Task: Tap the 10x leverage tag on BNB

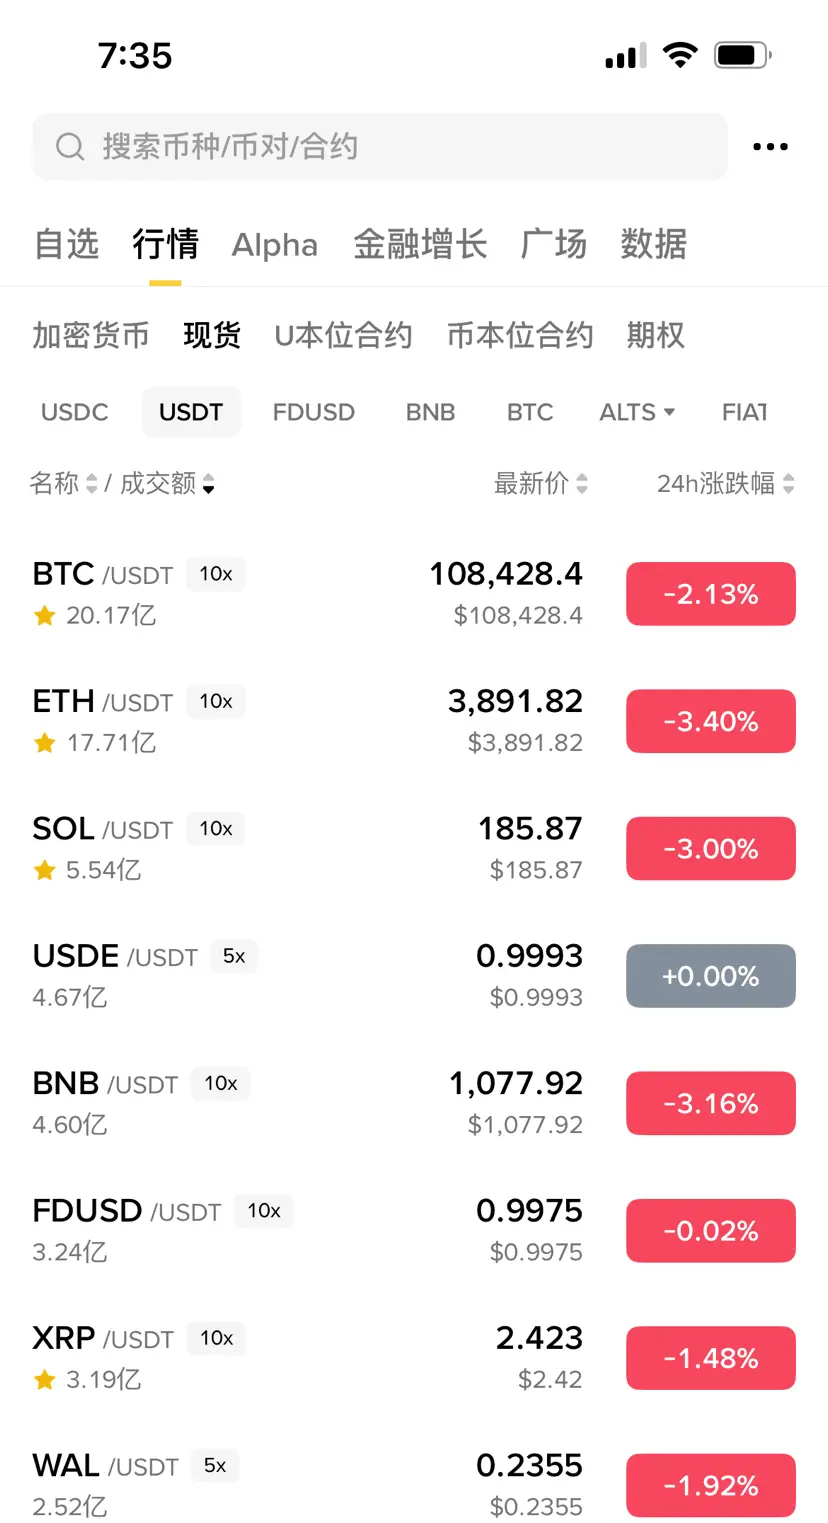Action: pyautogui.click(x=221, y=1083)
